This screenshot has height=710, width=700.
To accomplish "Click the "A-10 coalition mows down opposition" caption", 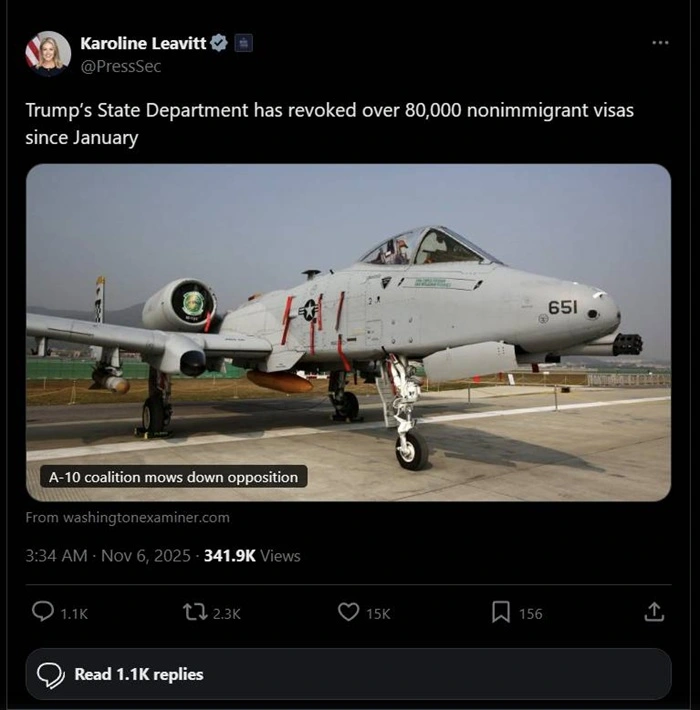I will coord(174,477).
